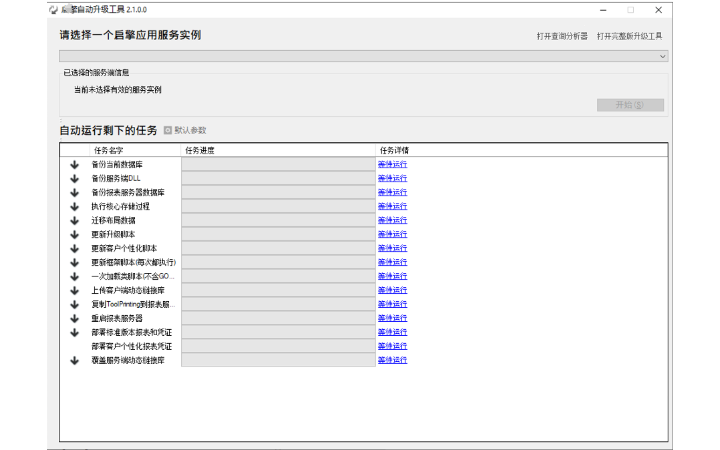Click the arrow icon beside 覆盖服务端动态链接库

(74, 361)
